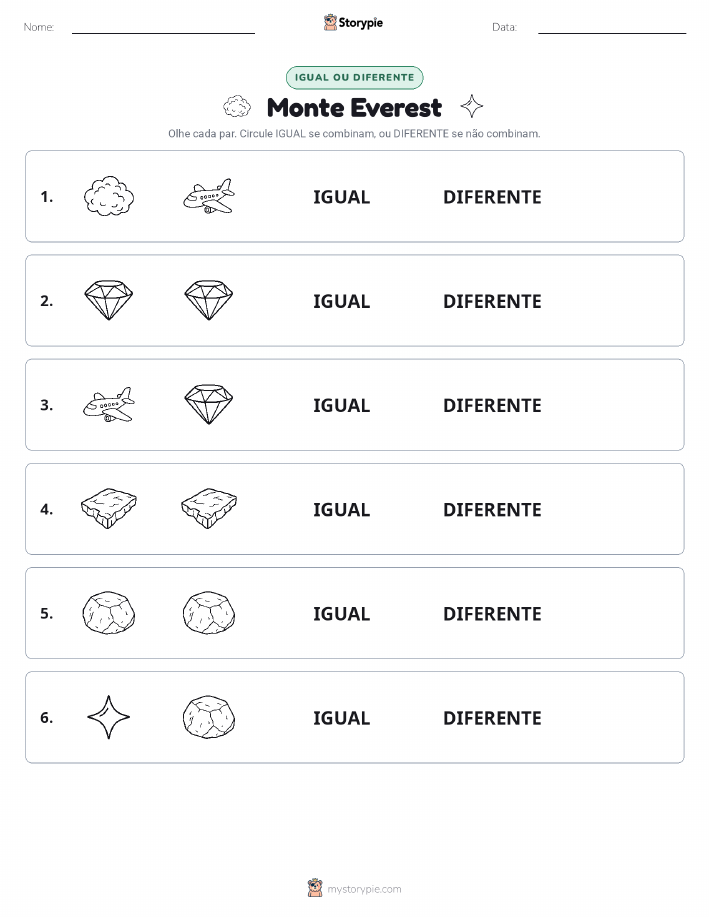Select IGUAL for question 2
Image resolution: width=709 pixels, height=917 pixels.
click(x=342, y=301)
